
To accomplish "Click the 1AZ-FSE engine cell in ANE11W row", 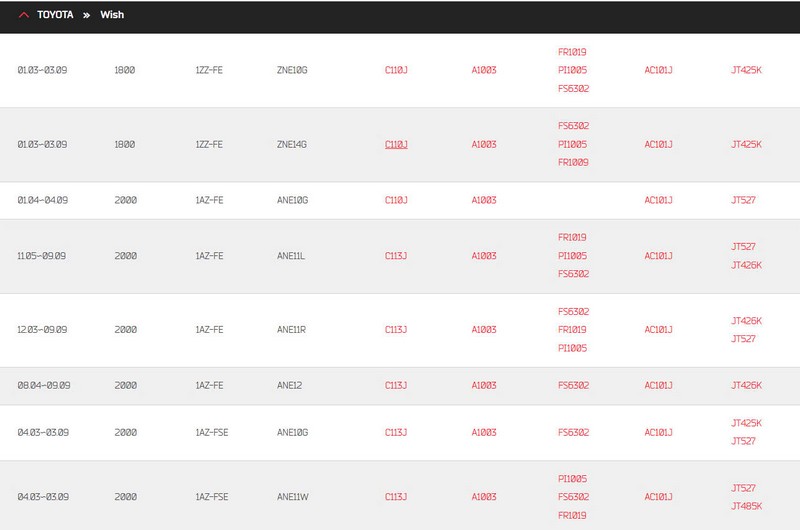I will click(212, 497).
